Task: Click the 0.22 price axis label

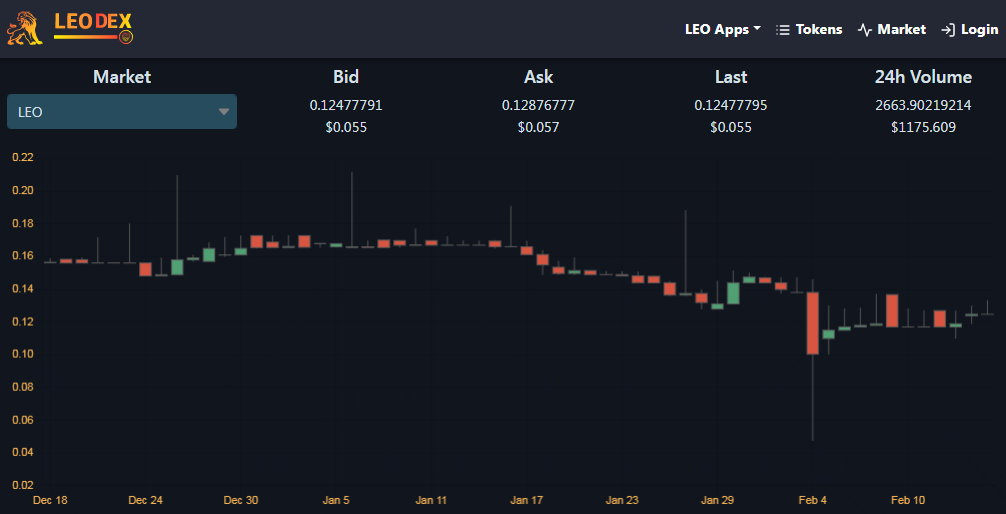Action: (x=22, y=158)
